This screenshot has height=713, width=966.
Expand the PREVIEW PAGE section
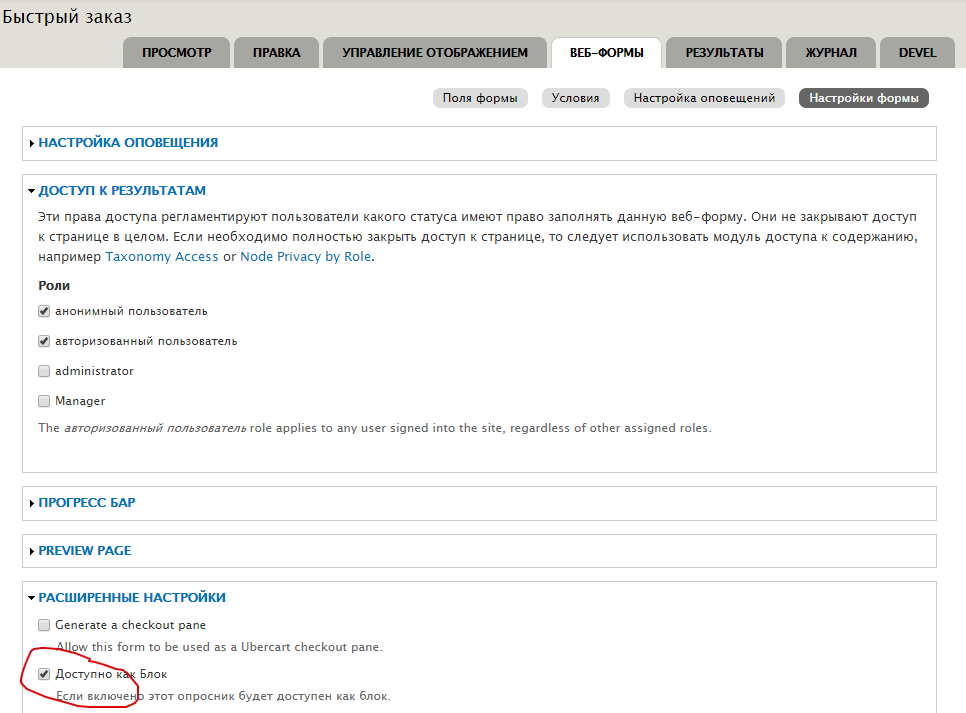pos(85,551)
